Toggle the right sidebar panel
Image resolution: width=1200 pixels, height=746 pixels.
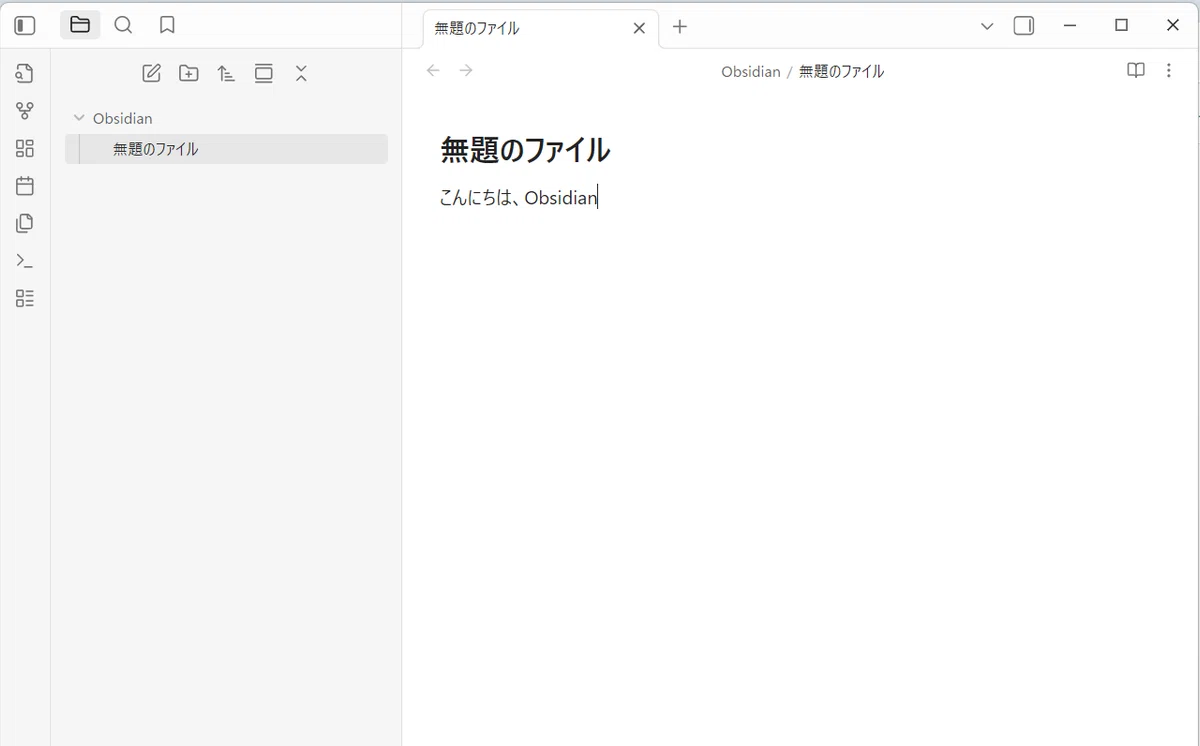click(x=1024, y=26)
